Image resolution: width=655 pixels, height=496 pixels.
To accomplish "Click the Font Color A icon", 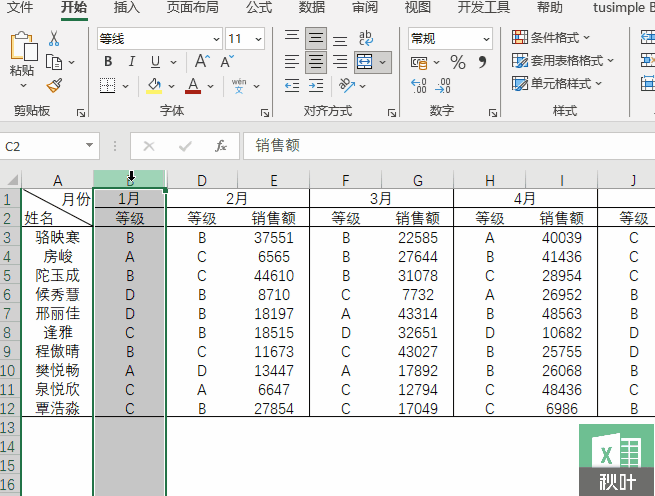I will [193, 86].
